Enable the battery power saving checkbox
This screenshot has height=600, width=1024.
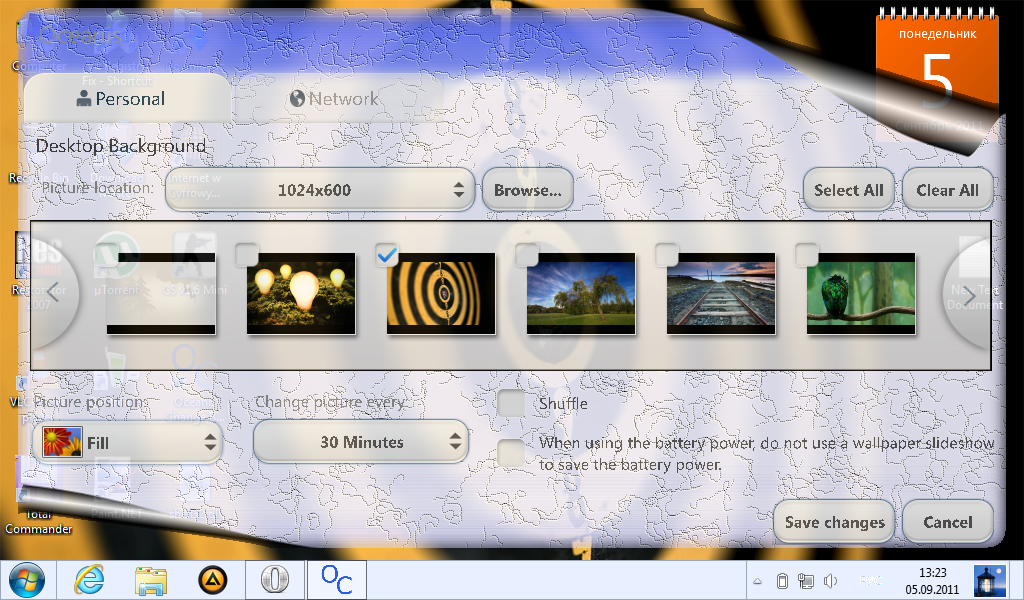coord(511,453)
